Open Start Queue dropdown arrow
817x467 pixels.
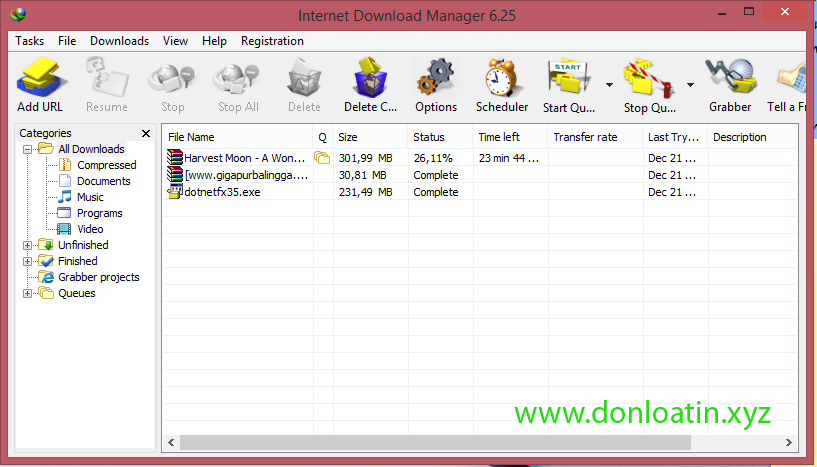pos(609,84)
